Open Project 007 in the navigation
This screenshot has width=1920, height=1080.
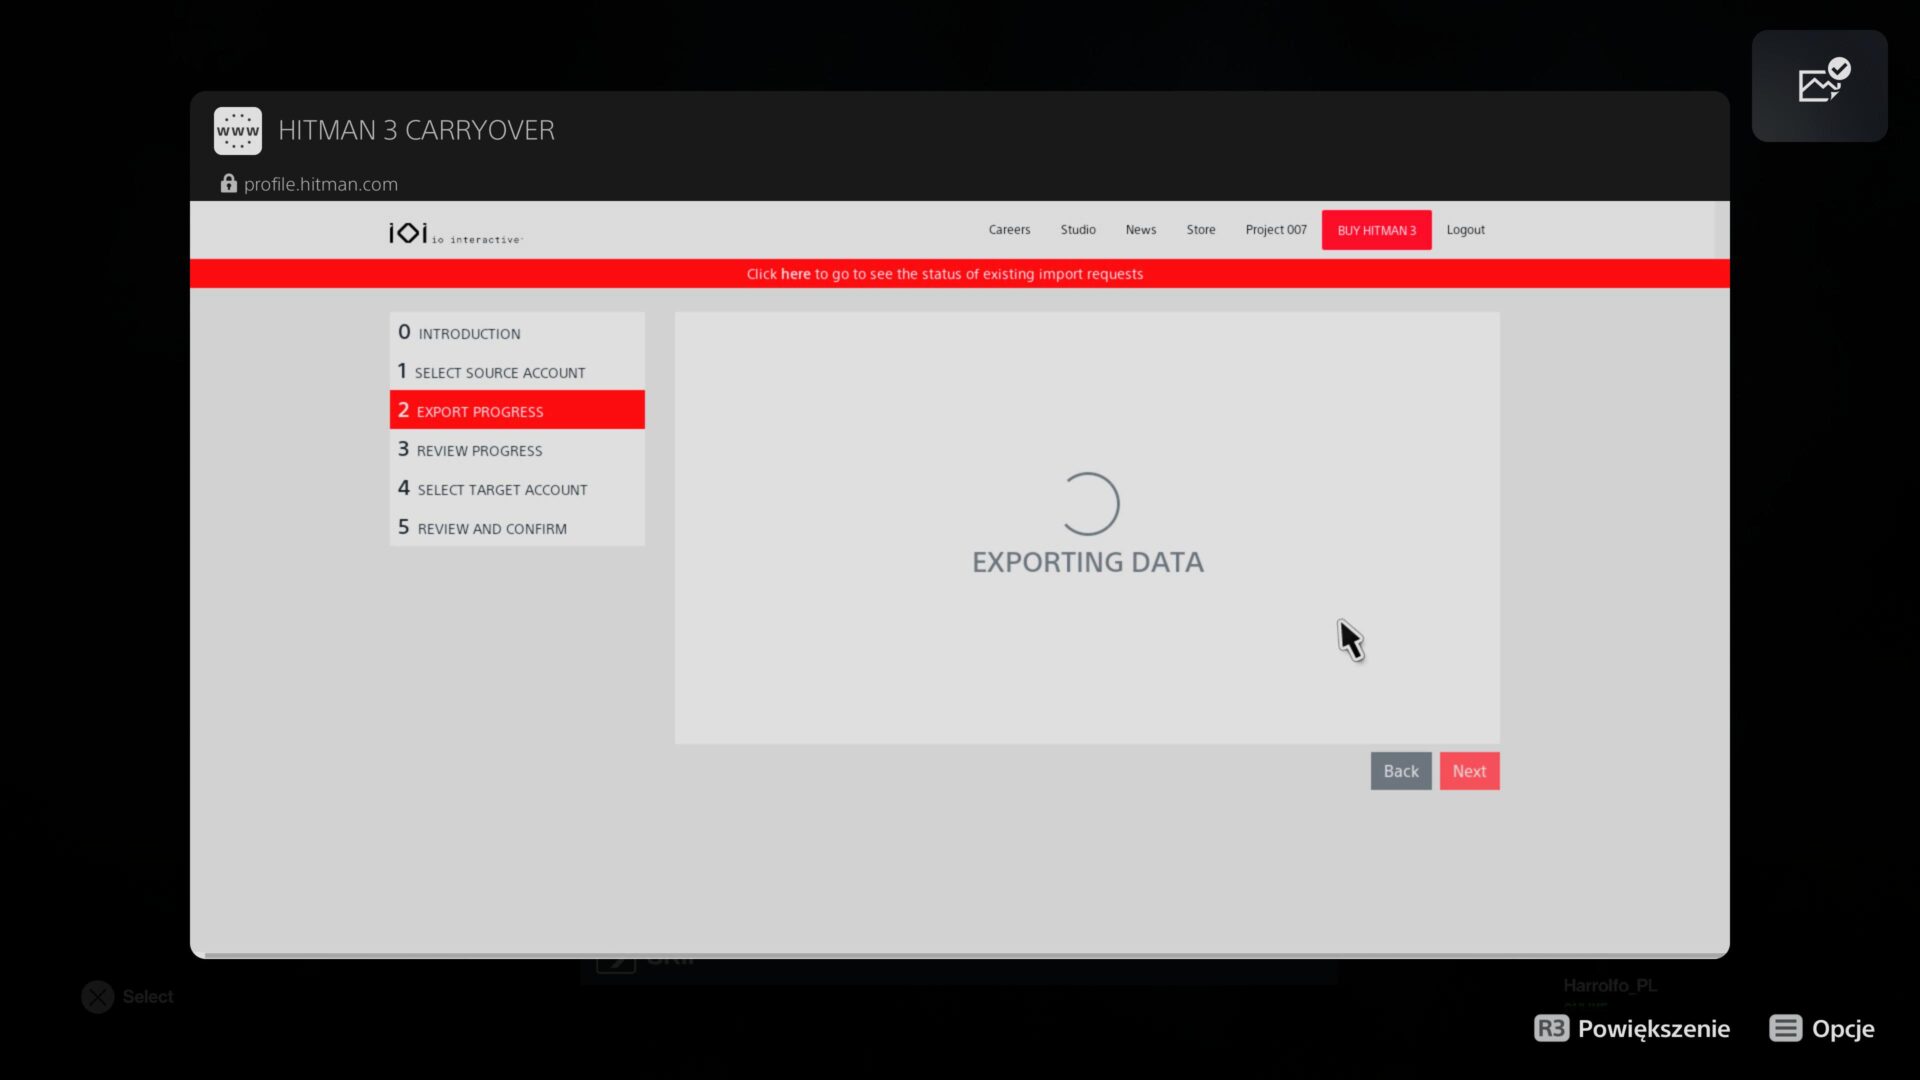[x=1276, y=230]
